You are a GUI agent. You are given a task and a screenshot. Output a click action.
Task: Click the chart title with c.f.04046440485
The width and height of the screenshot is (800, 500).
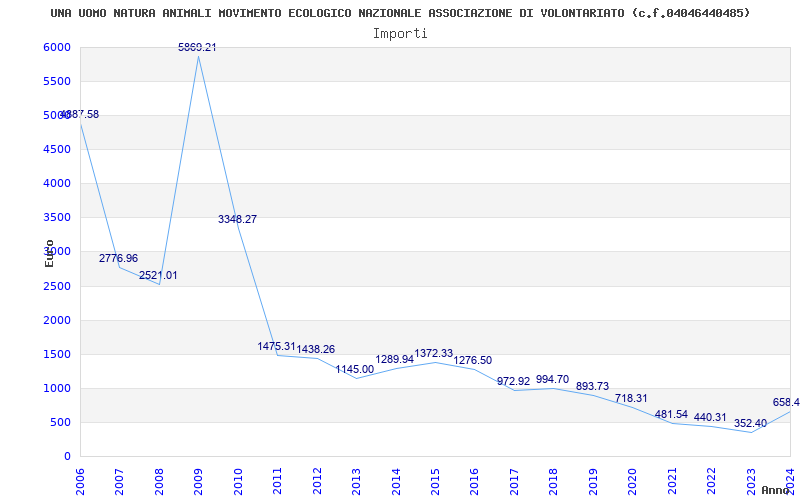pyautogui.click(x=401, y=13)
